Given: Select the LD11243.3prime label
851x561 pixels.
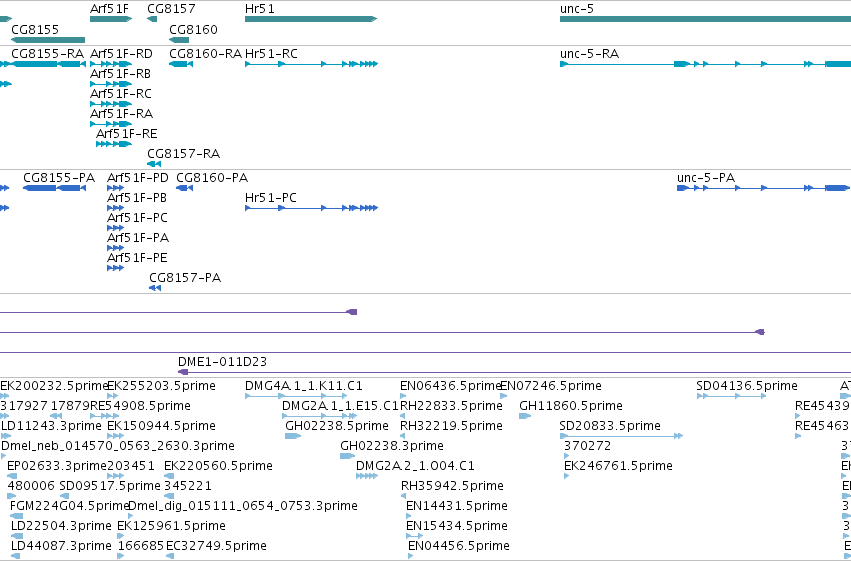Looking at the screenshot, I should 52,426.
